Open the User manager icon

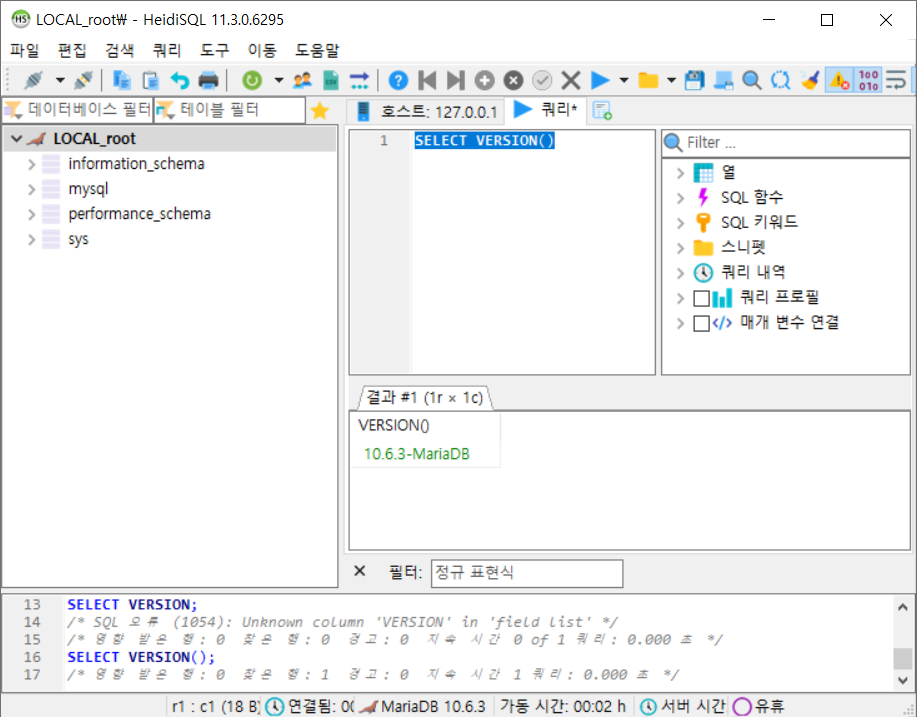(302, 80)
